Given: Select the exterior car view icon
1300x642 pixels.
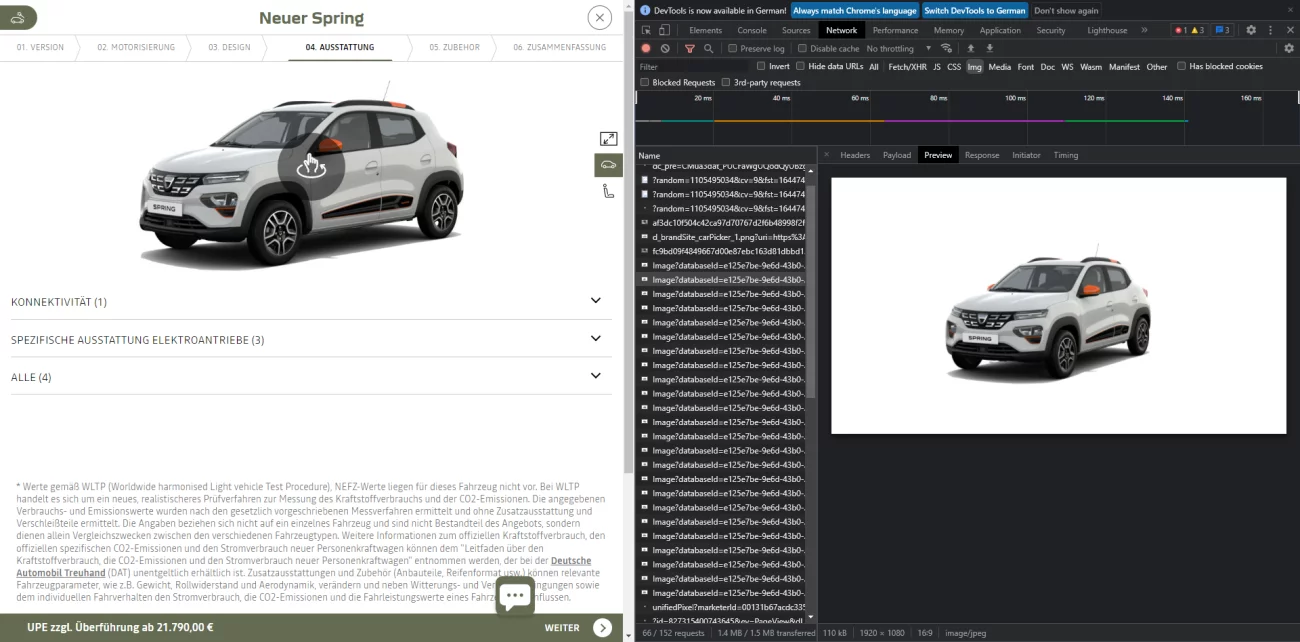Looking at the screenshot, I should click(x=608, y=165).
